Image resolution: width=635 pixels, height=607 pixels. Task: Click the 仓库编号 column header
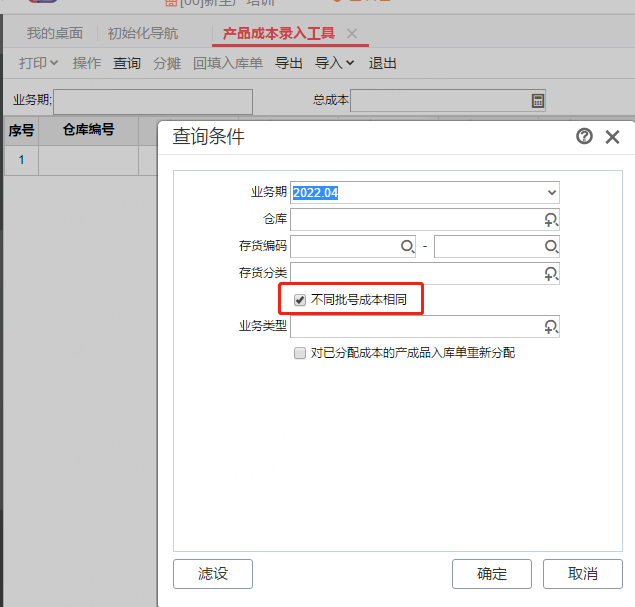pos(88,130)
